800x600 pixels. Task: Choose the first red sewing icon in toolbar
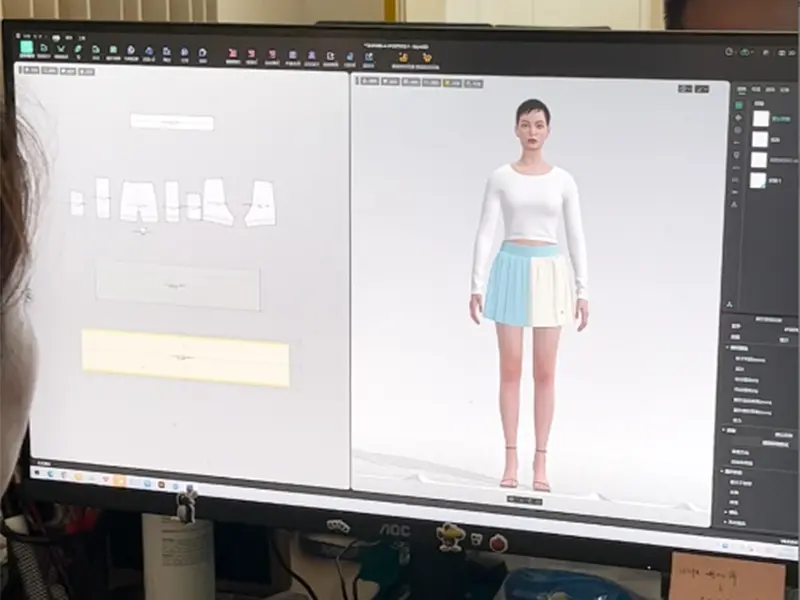(233, 54)
